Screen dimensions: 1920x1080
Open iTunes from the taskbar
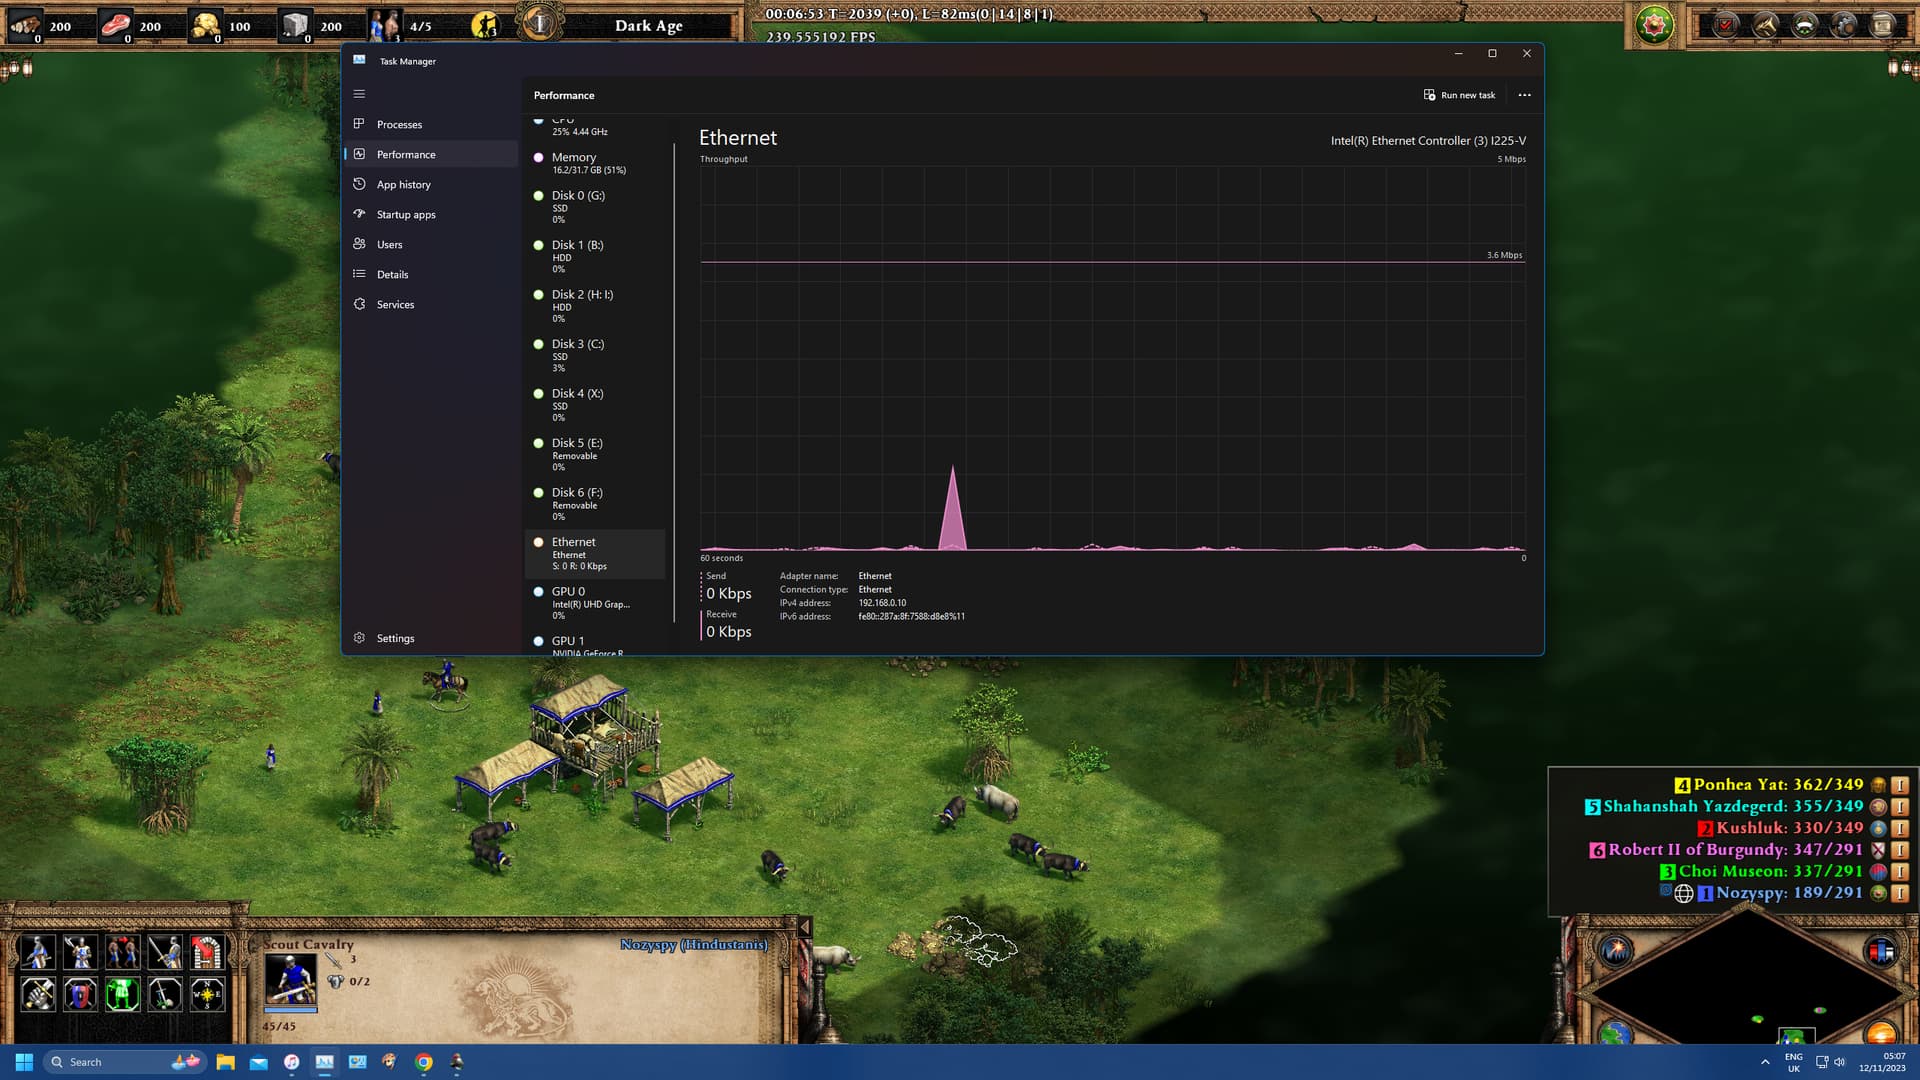(x=291, y=1062)
